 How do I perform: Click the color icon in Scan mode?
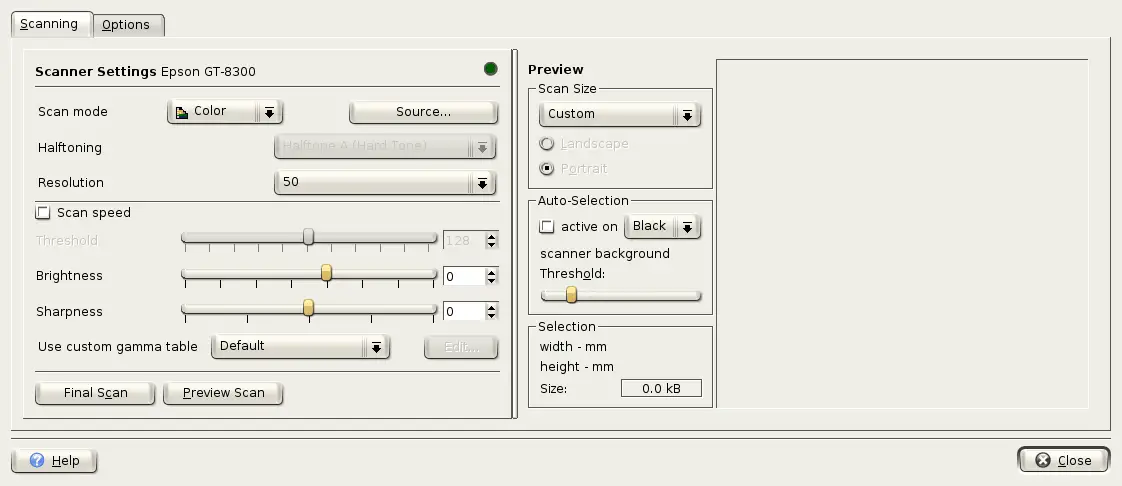182,112
